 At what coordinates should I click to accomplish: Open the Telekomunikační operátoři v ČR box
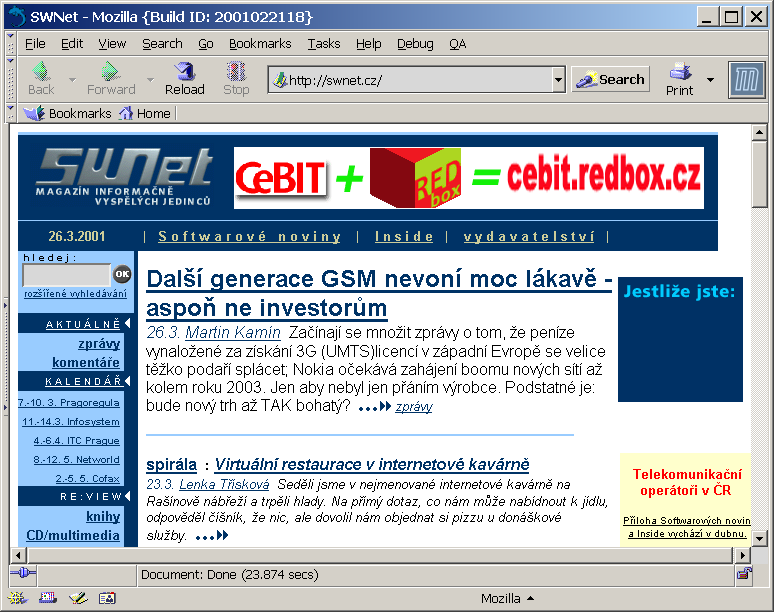687,499
